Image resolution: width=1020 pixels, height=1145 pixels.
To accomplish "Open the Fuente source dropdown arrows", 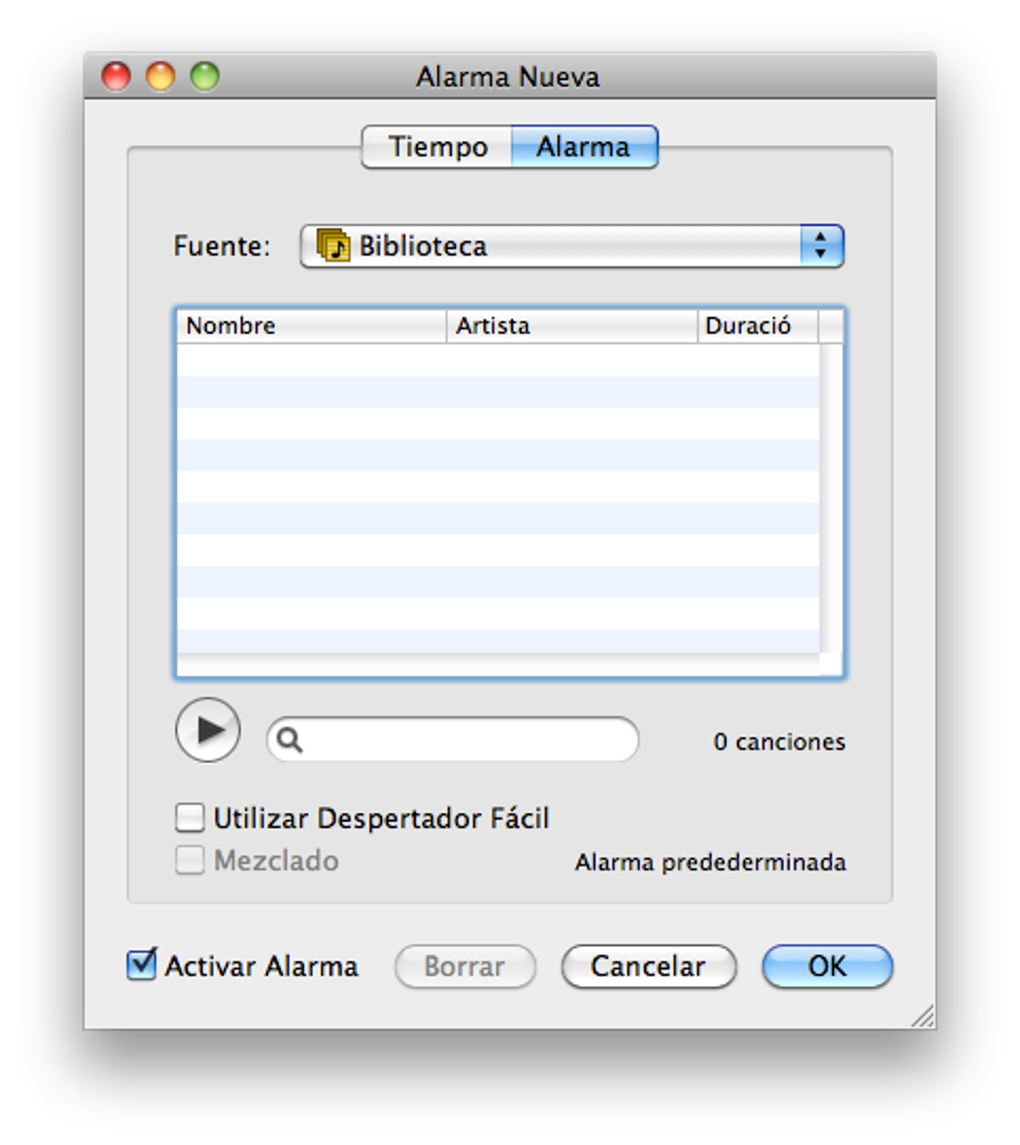I will pos(821,246).
